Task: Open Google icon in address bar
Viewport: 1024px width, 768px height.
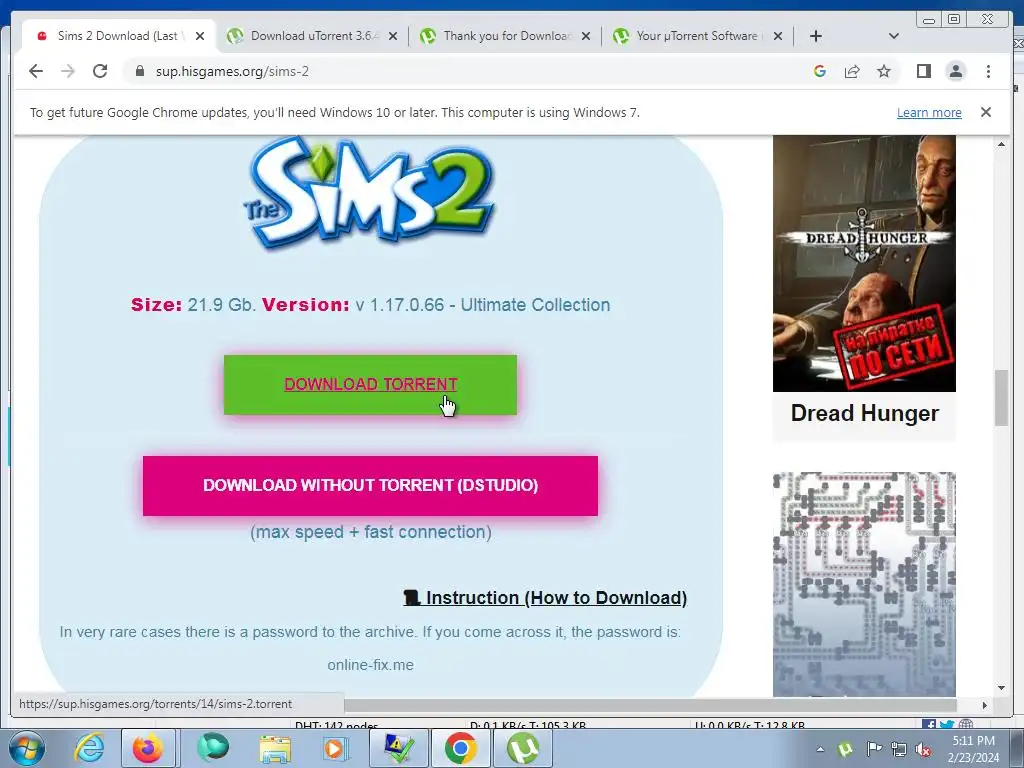Action: pos(820,71)
